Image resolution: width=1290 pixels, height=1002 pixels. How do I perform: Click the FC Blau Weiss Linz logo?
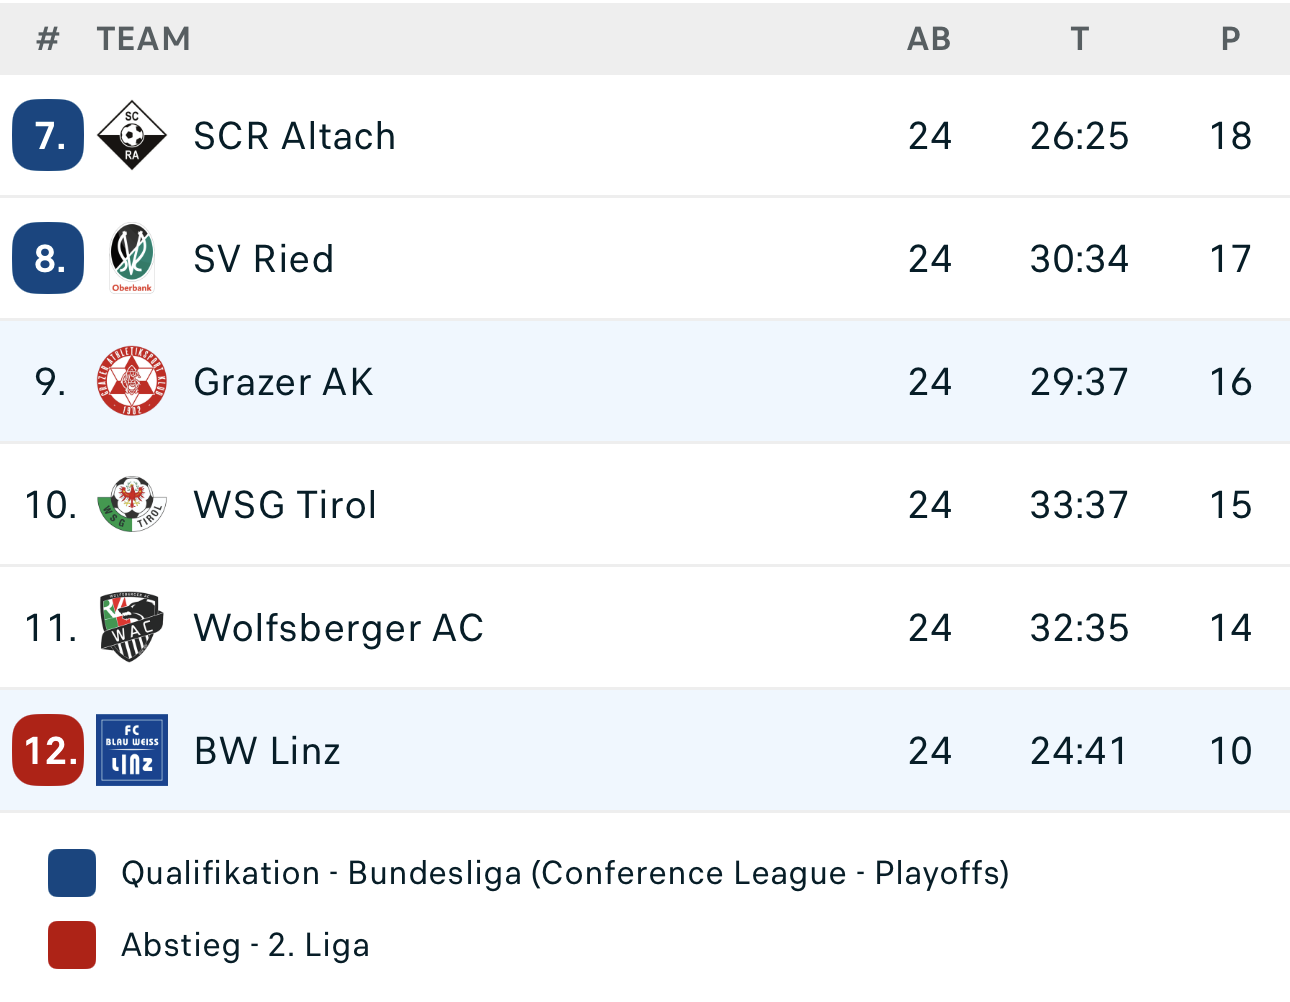point(132,750)
